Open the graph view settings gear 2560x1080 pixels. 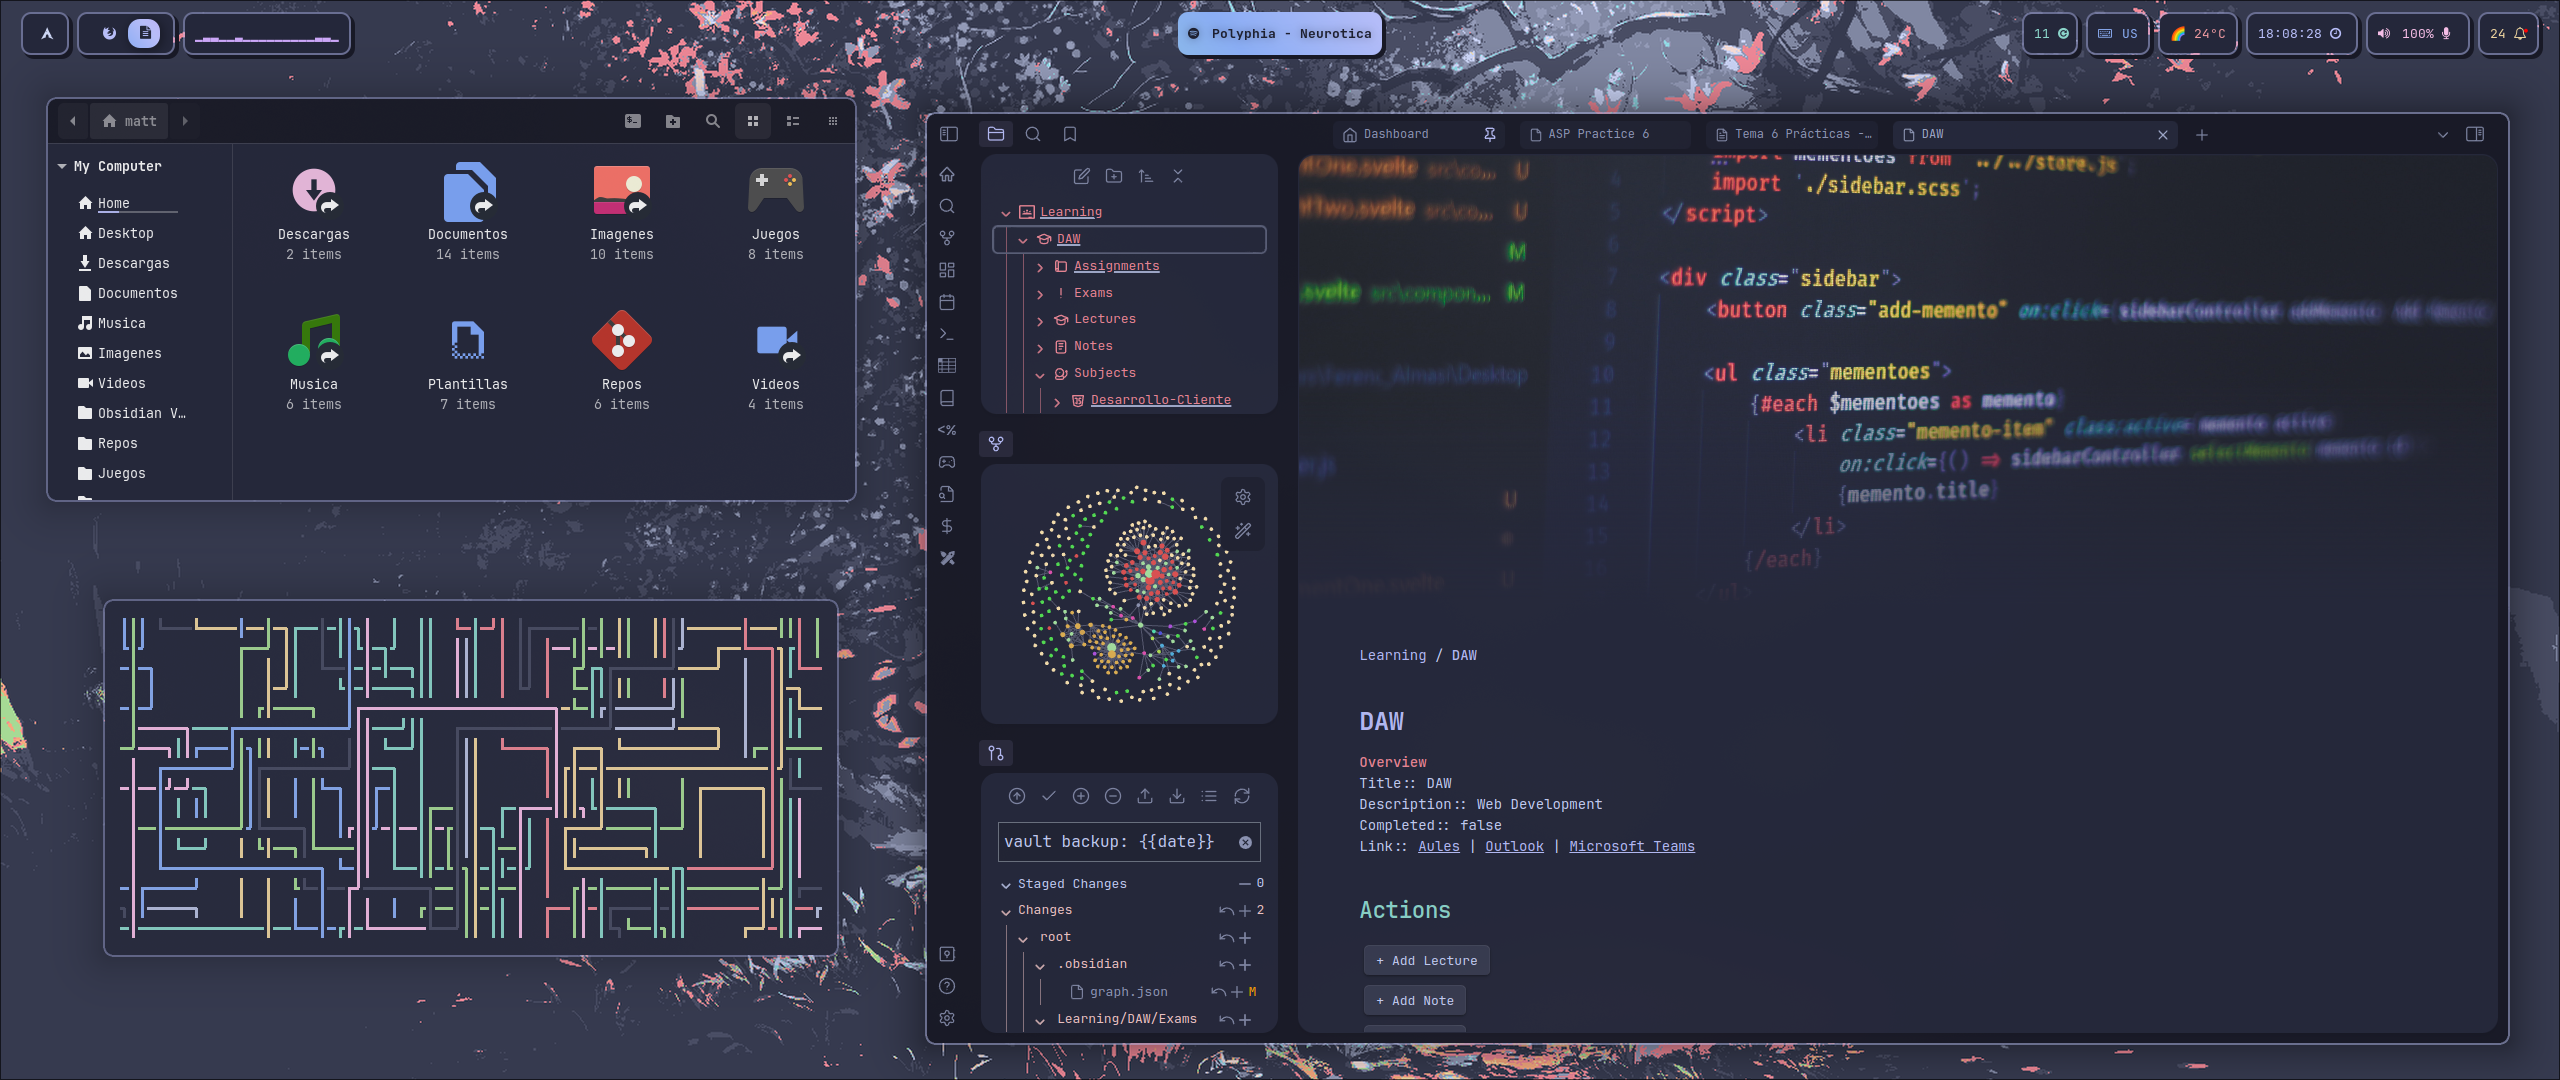click(1243, 497)
